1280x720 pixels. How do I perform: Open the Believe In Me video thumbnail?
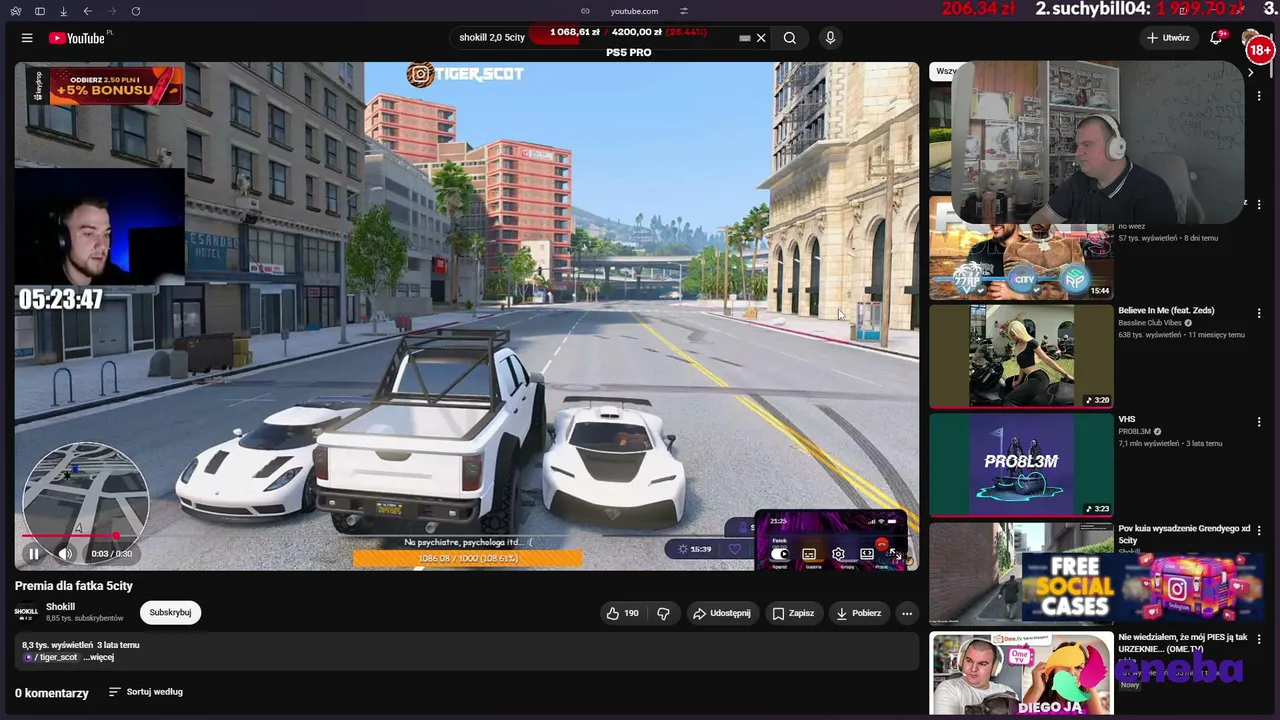point(1021,356)
